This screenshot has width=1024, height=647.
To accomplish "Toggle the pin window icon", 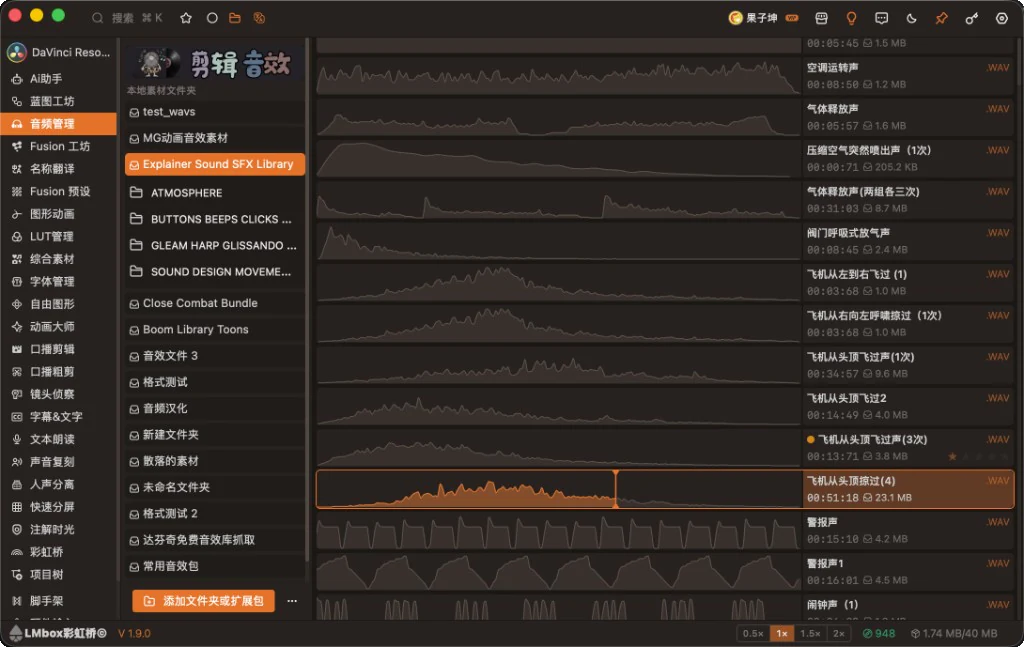I will click(942, 18).
